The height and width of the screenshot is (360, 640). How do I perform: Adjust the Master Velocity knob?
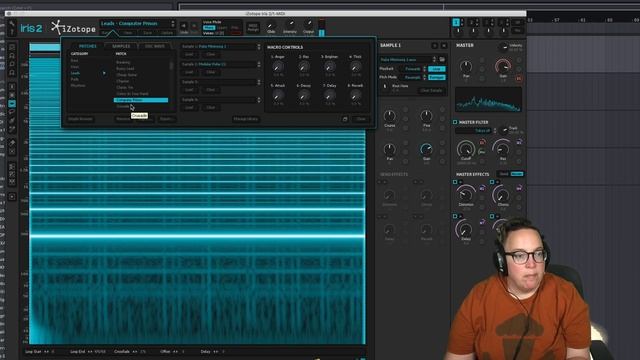(x=504, y=47)
